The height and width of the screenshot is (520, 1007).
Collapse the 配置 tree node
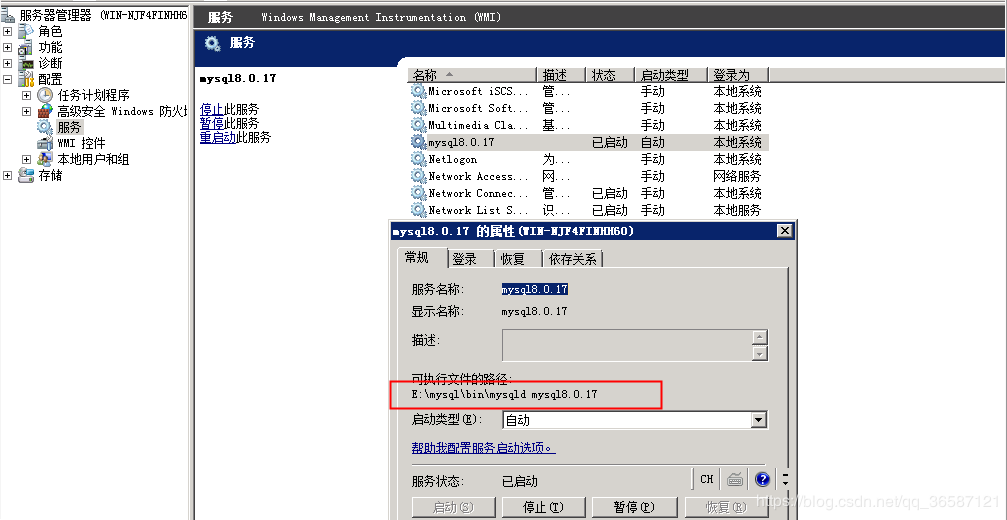(x=7, y=80)
